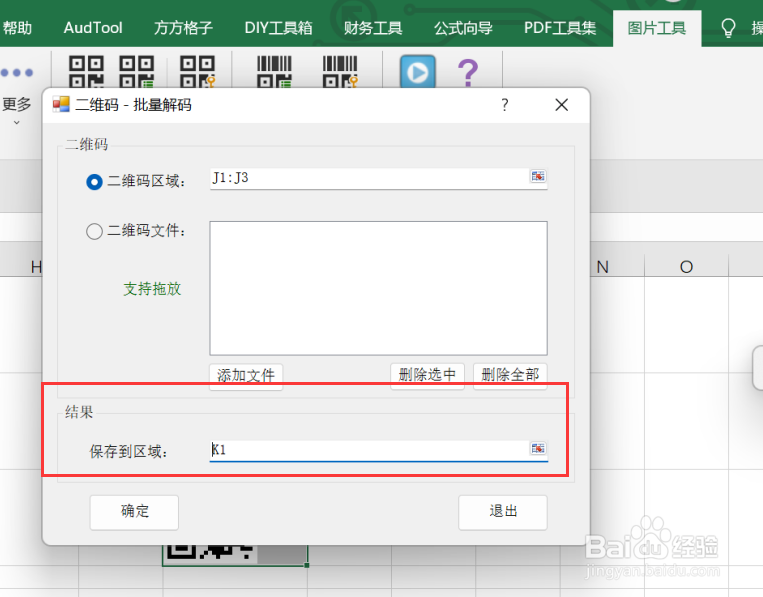Click the three-dots more icon
The image size is (763, 597).
coord(17,72)
